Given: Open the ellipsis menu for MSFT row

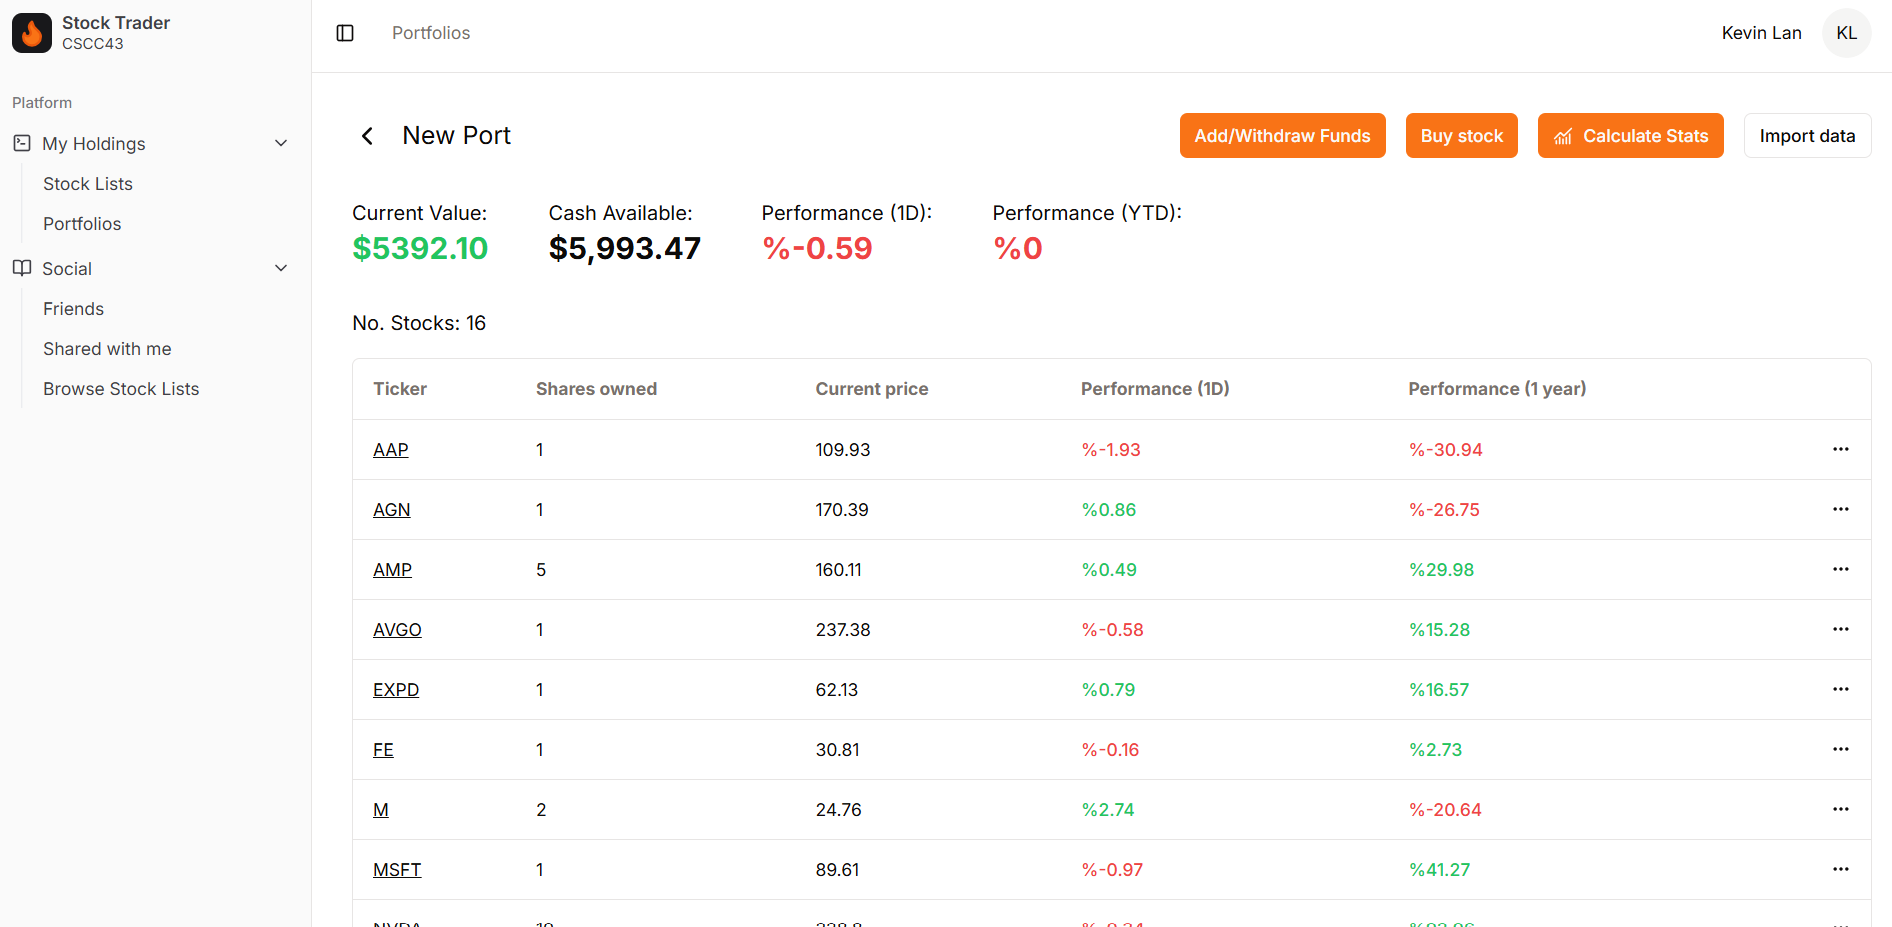Looking at the screenshot, I should coord(1841,869).
